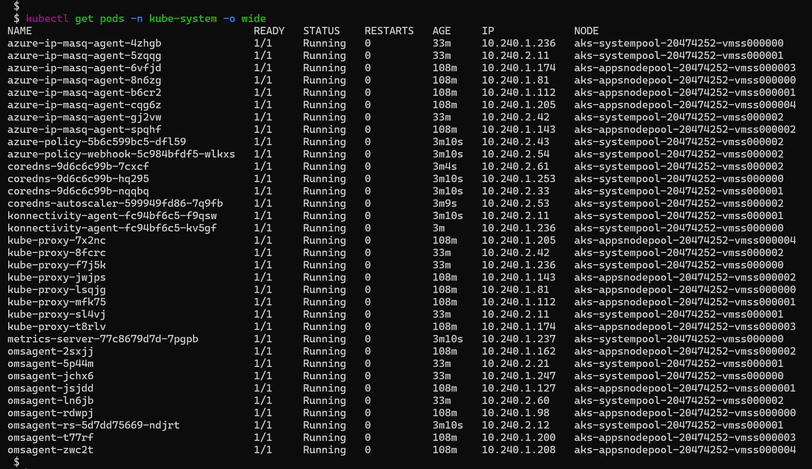Select pod name omsagent-rdwpj
Screen dimensions: 812x469
click(50, 413)
